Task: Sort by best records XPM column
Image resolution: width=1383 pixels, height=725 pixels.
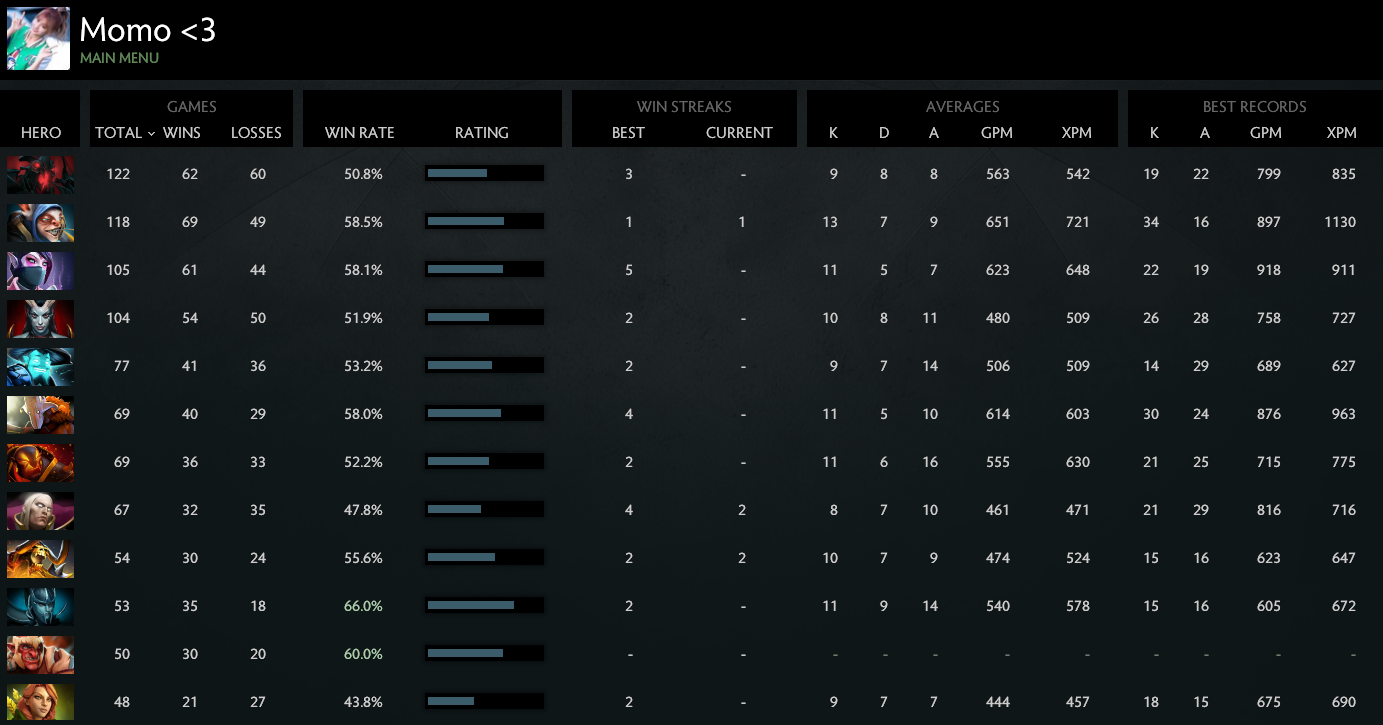Action: (1342, 132)
